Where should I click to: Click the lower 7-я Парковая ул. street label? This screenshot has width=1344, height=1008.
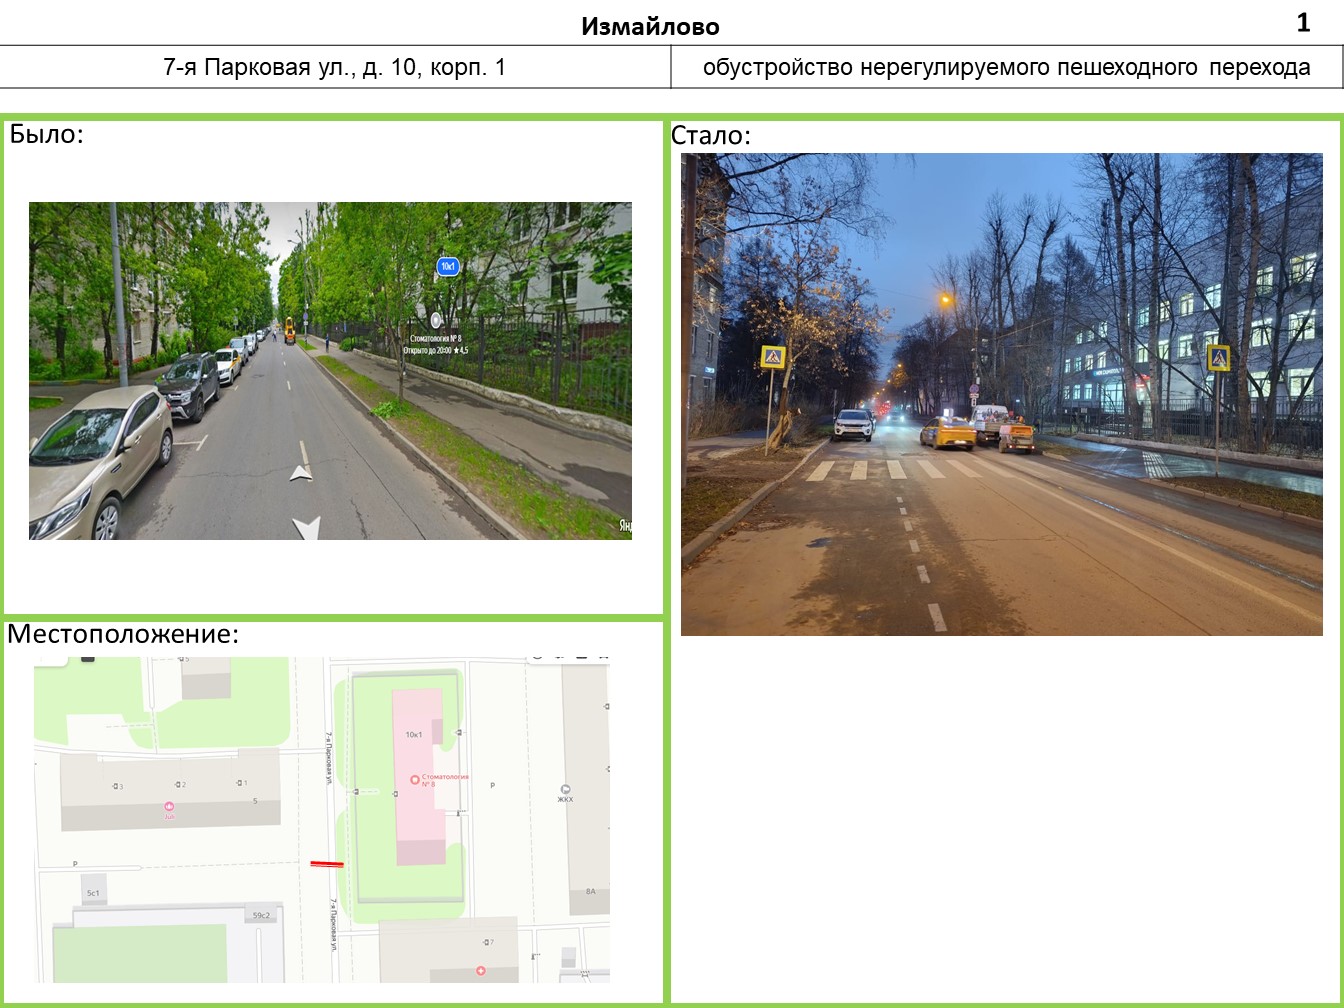coord(333,925)
